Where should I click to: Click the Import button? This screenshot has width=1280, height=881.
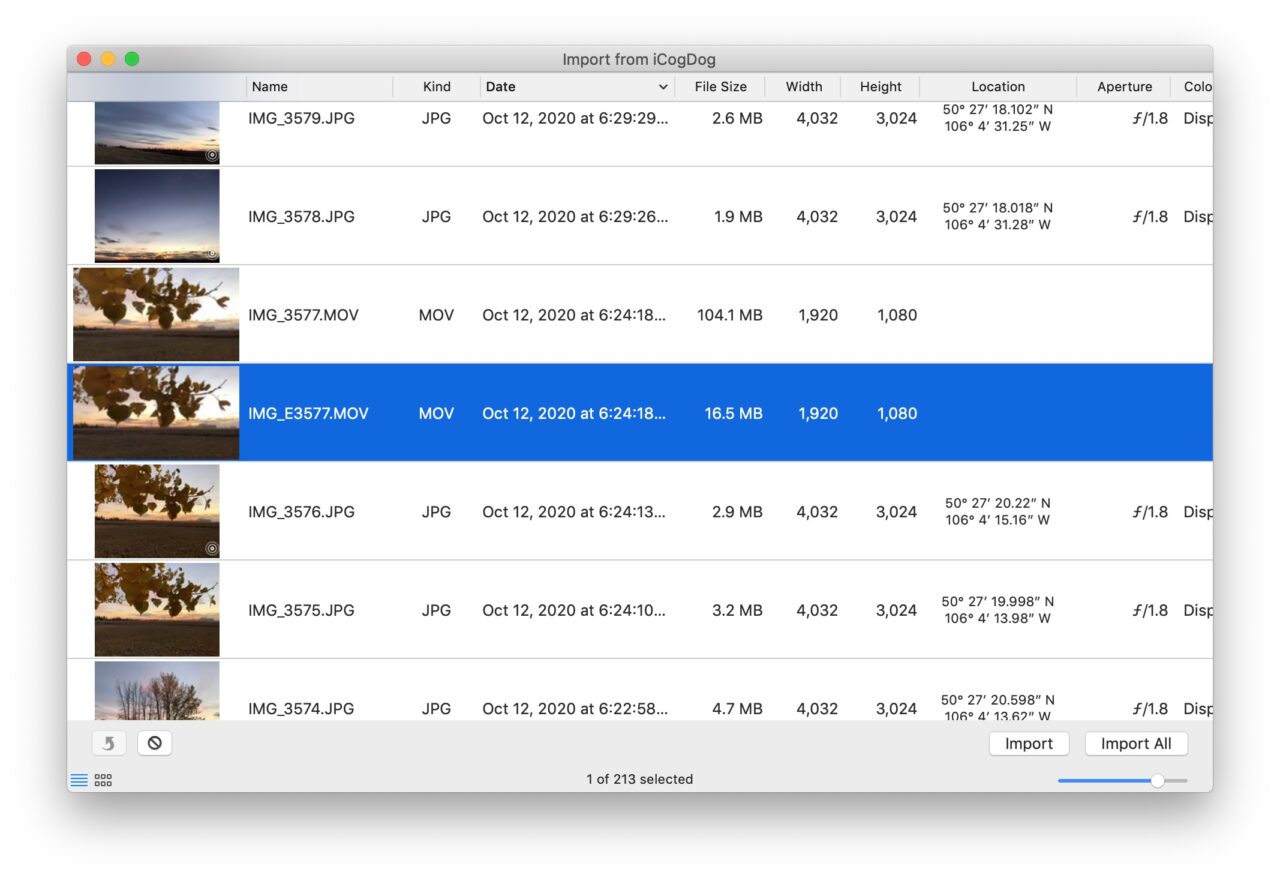coord(1029,744)
